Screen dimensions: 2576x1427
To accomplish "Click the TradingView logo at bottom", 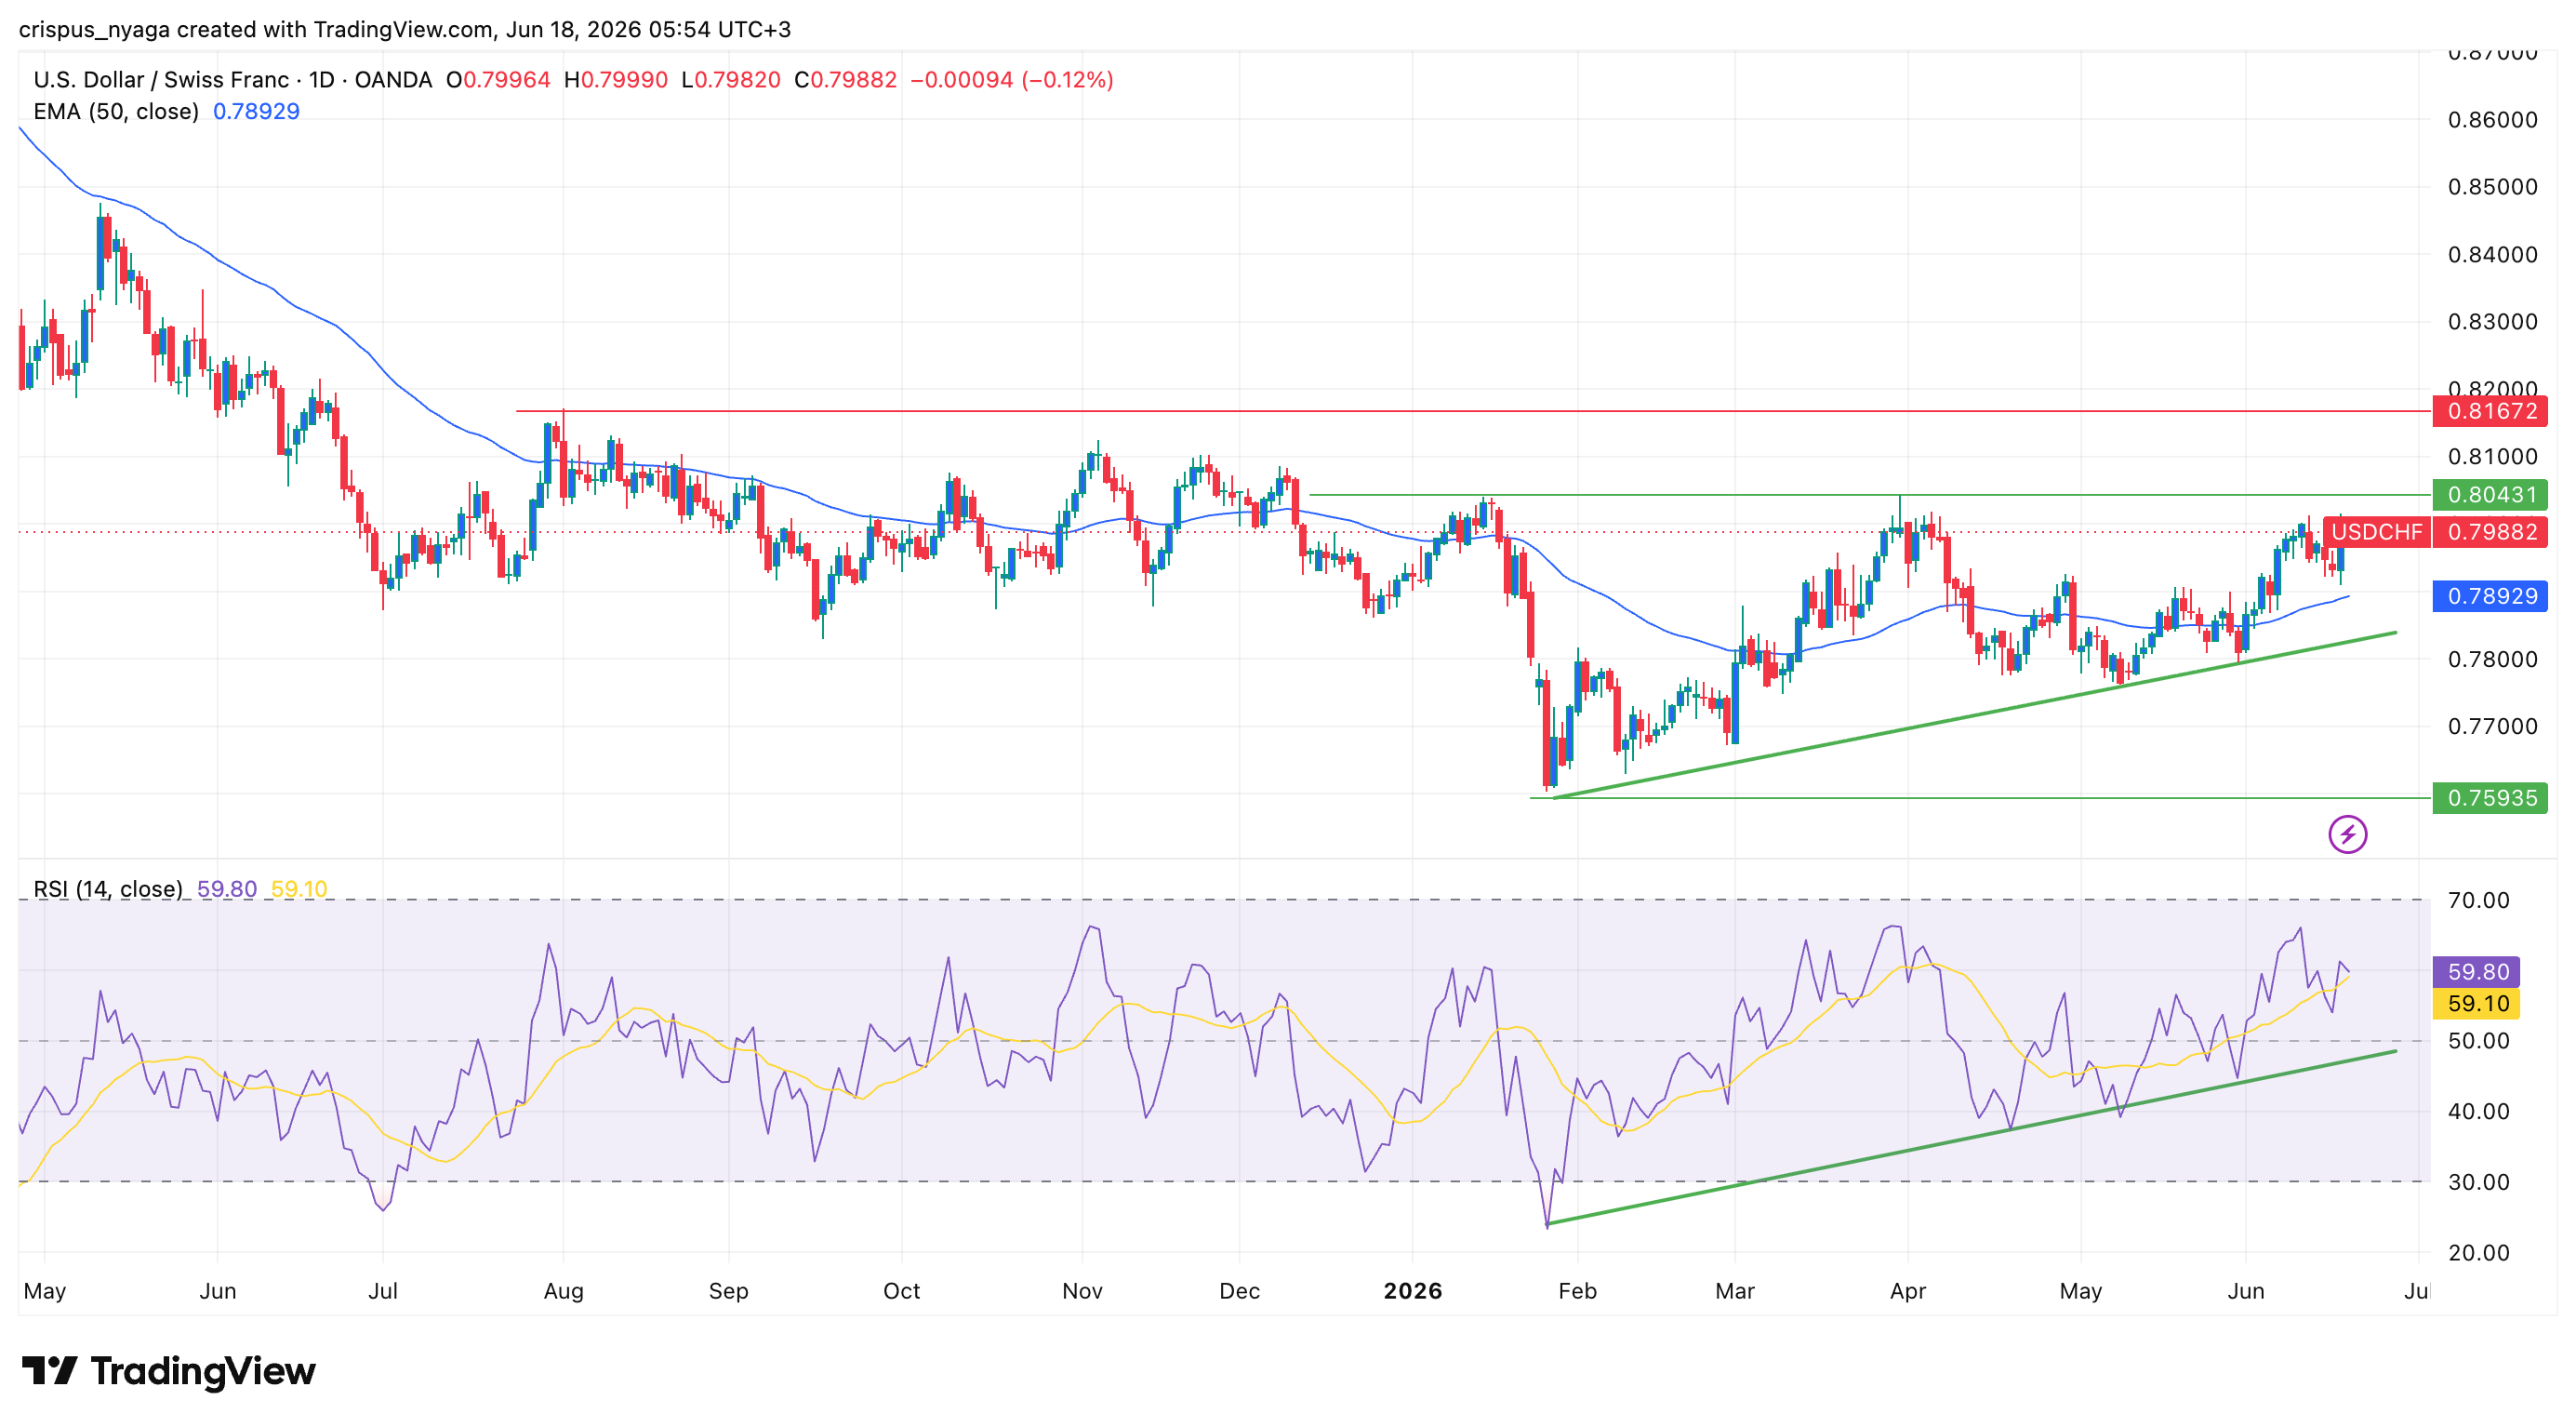I will [x=168, y=1370].
